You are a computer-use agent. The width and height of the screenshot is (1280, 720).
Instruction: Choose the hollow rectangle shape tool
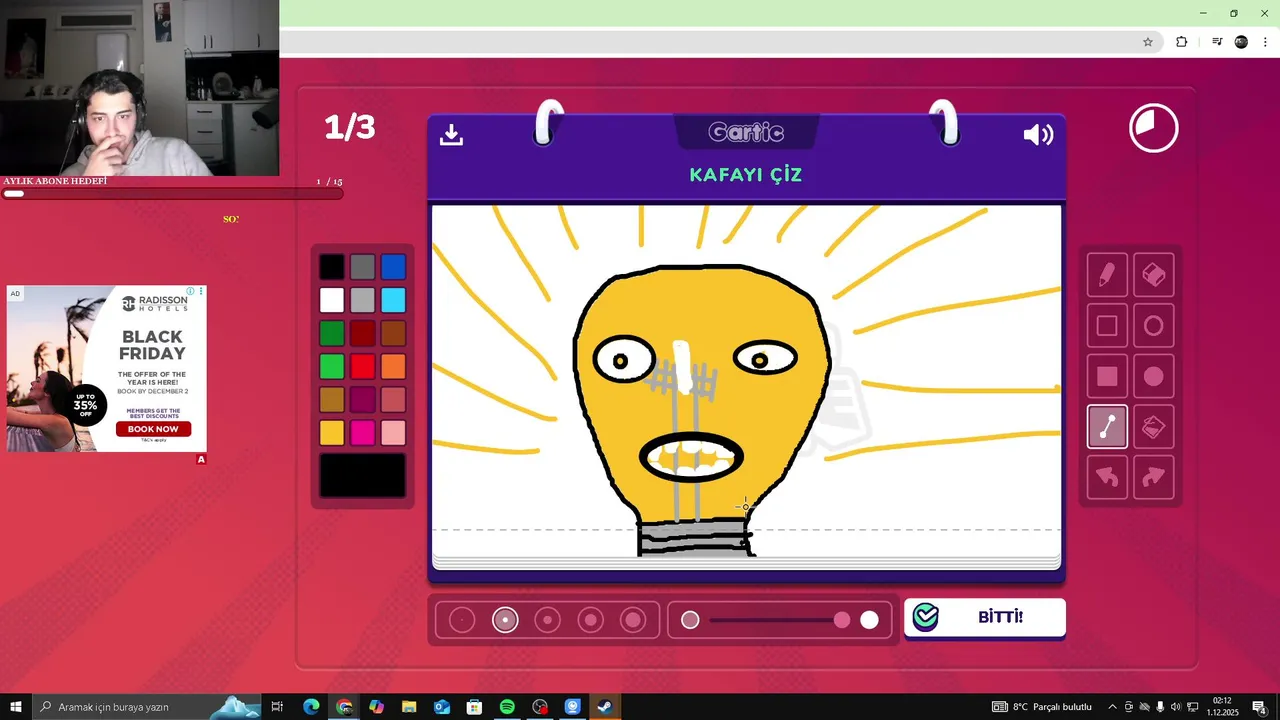pos(1107,325)
